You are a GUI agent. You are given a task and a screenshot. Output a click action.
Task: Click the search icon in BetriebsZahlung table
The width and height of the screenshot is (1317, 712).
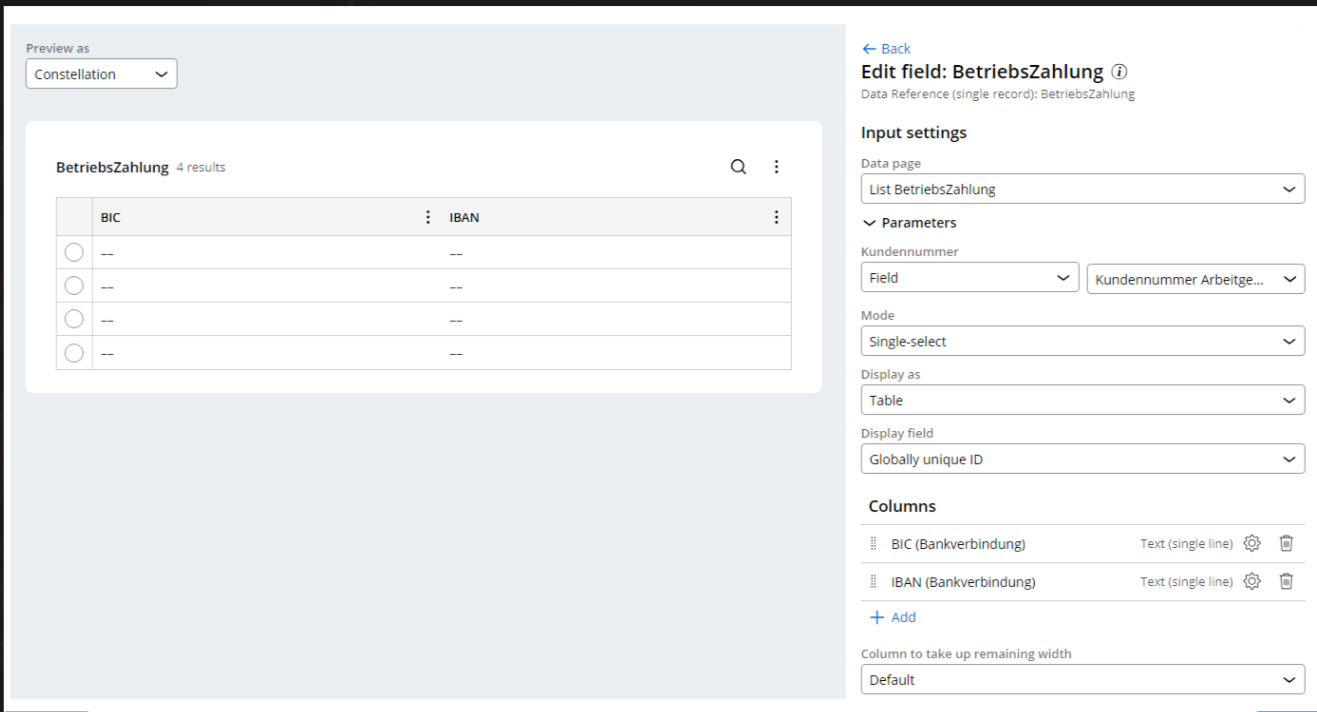(x=738, y=167)
